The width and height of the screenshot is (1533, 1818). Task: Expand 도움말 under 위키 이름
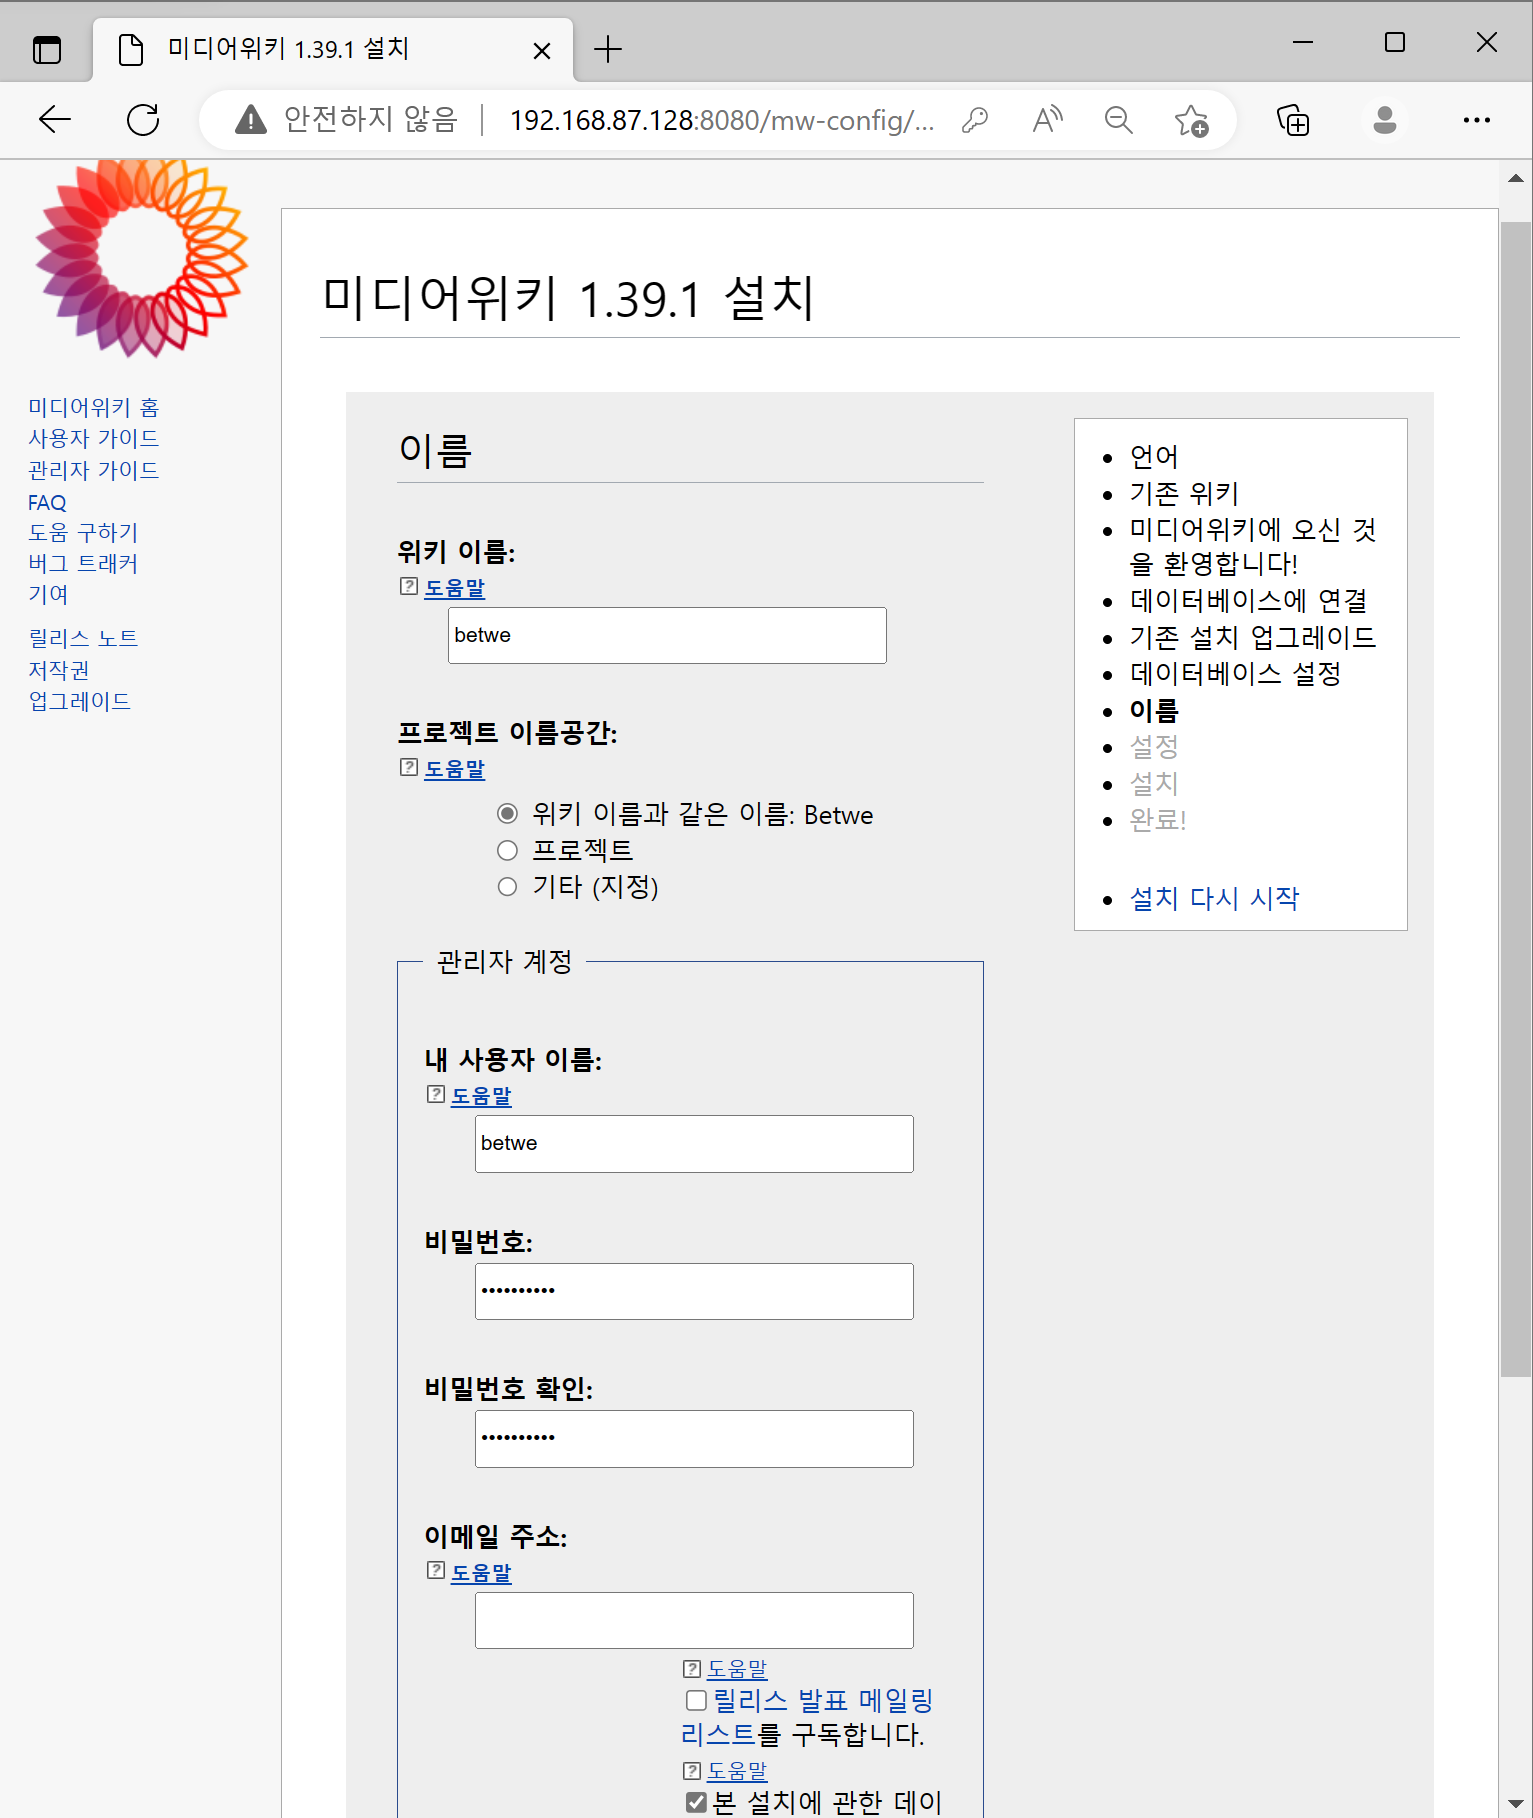click(454, 588)
